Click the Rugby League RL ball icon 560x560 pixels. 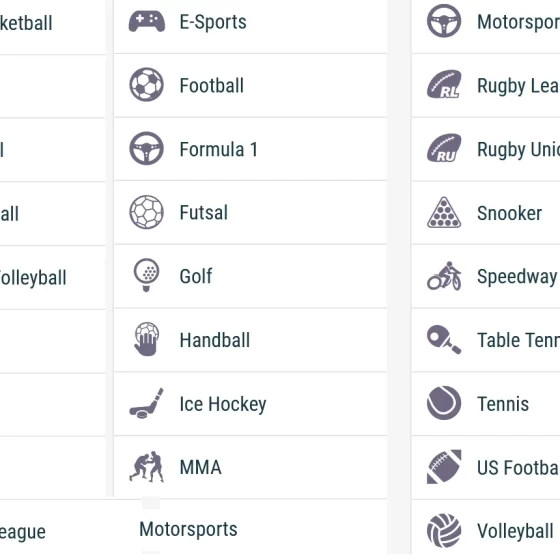coord(444,84)
